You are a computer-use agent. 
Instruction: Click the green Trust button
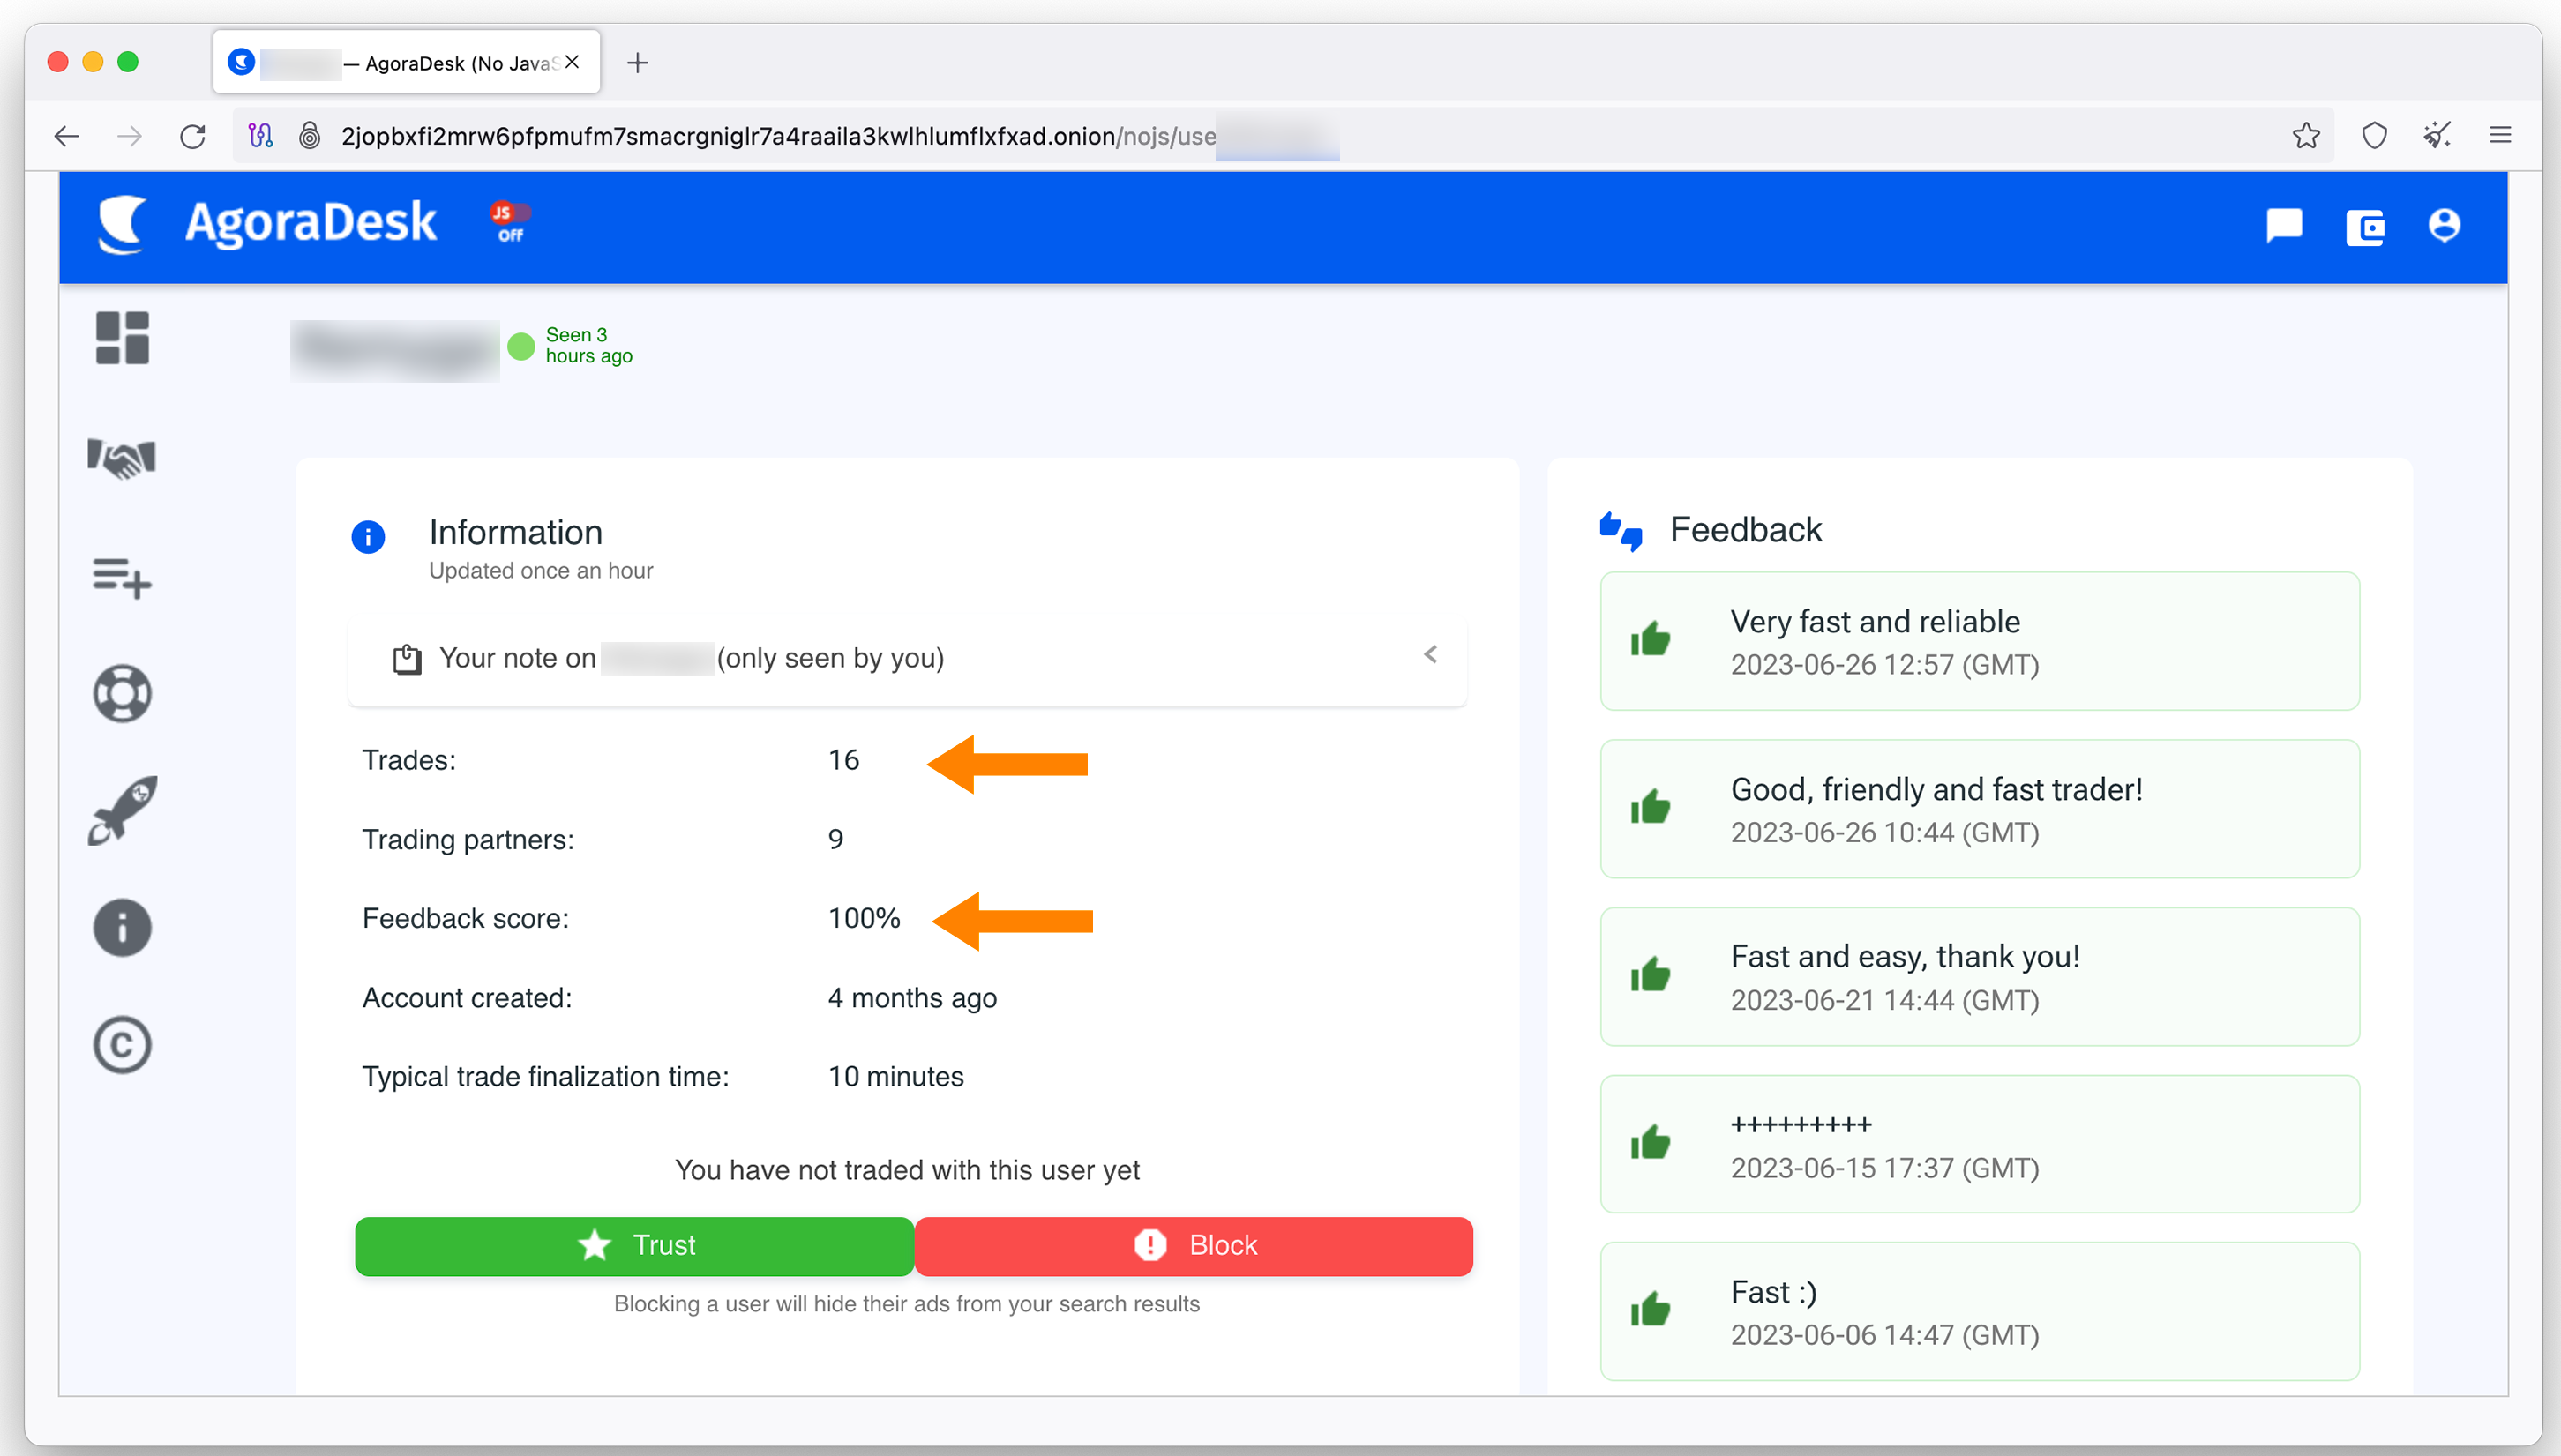[634, 1246]
